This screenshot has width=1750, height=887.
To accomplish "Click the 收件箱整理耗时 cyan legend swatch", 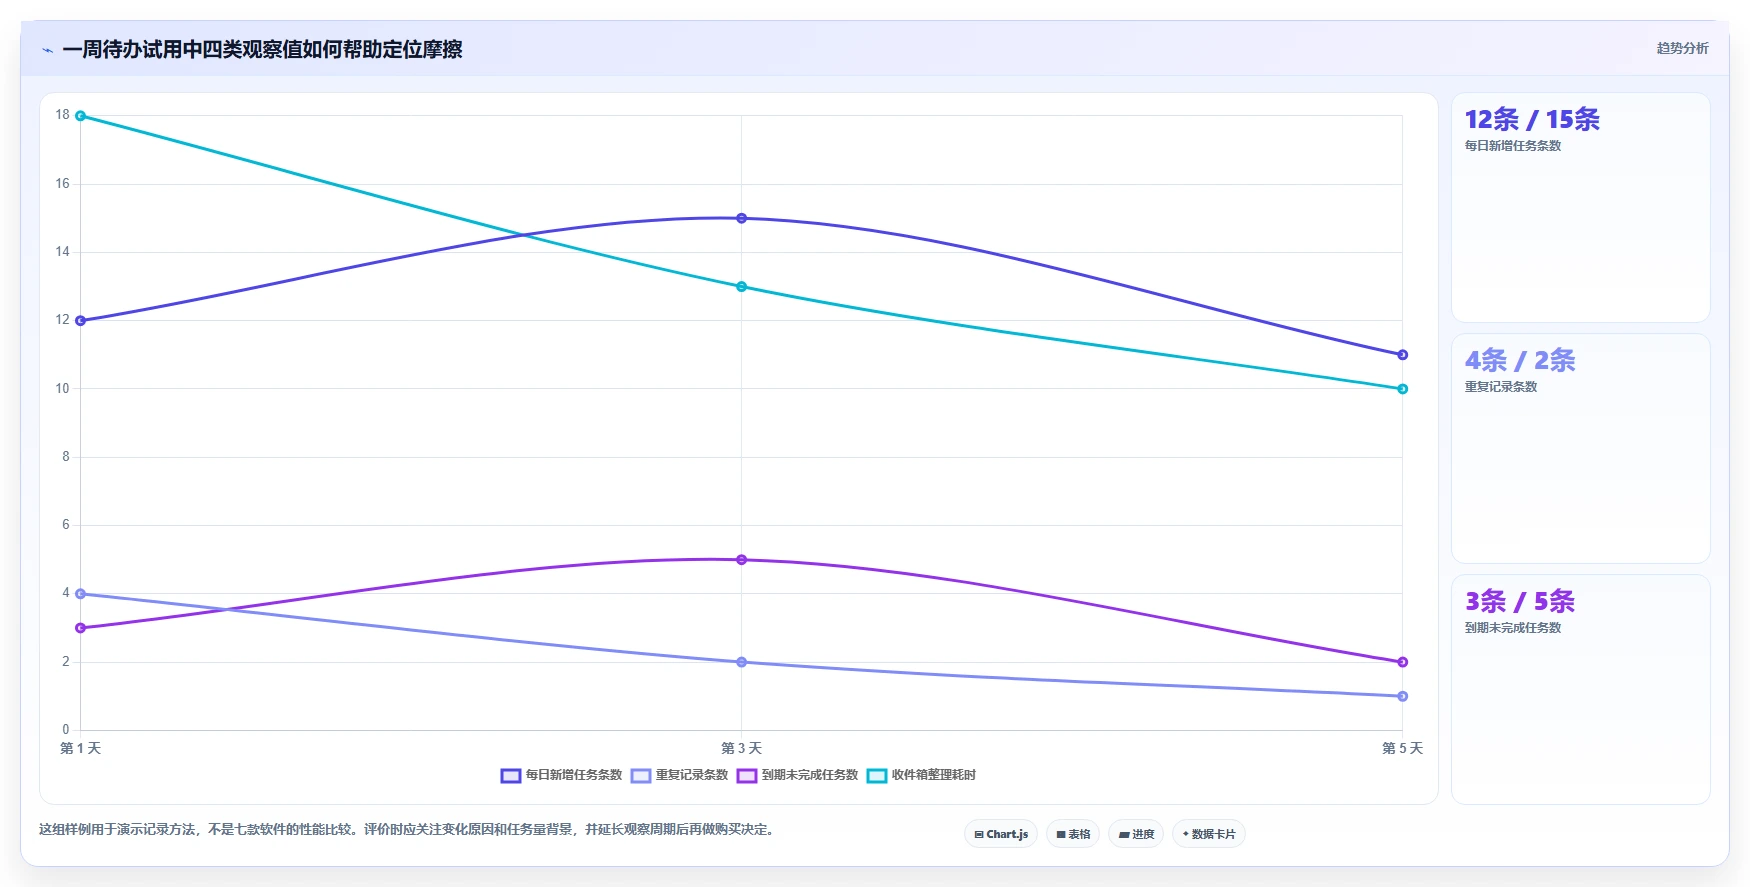I will [877, 776].
